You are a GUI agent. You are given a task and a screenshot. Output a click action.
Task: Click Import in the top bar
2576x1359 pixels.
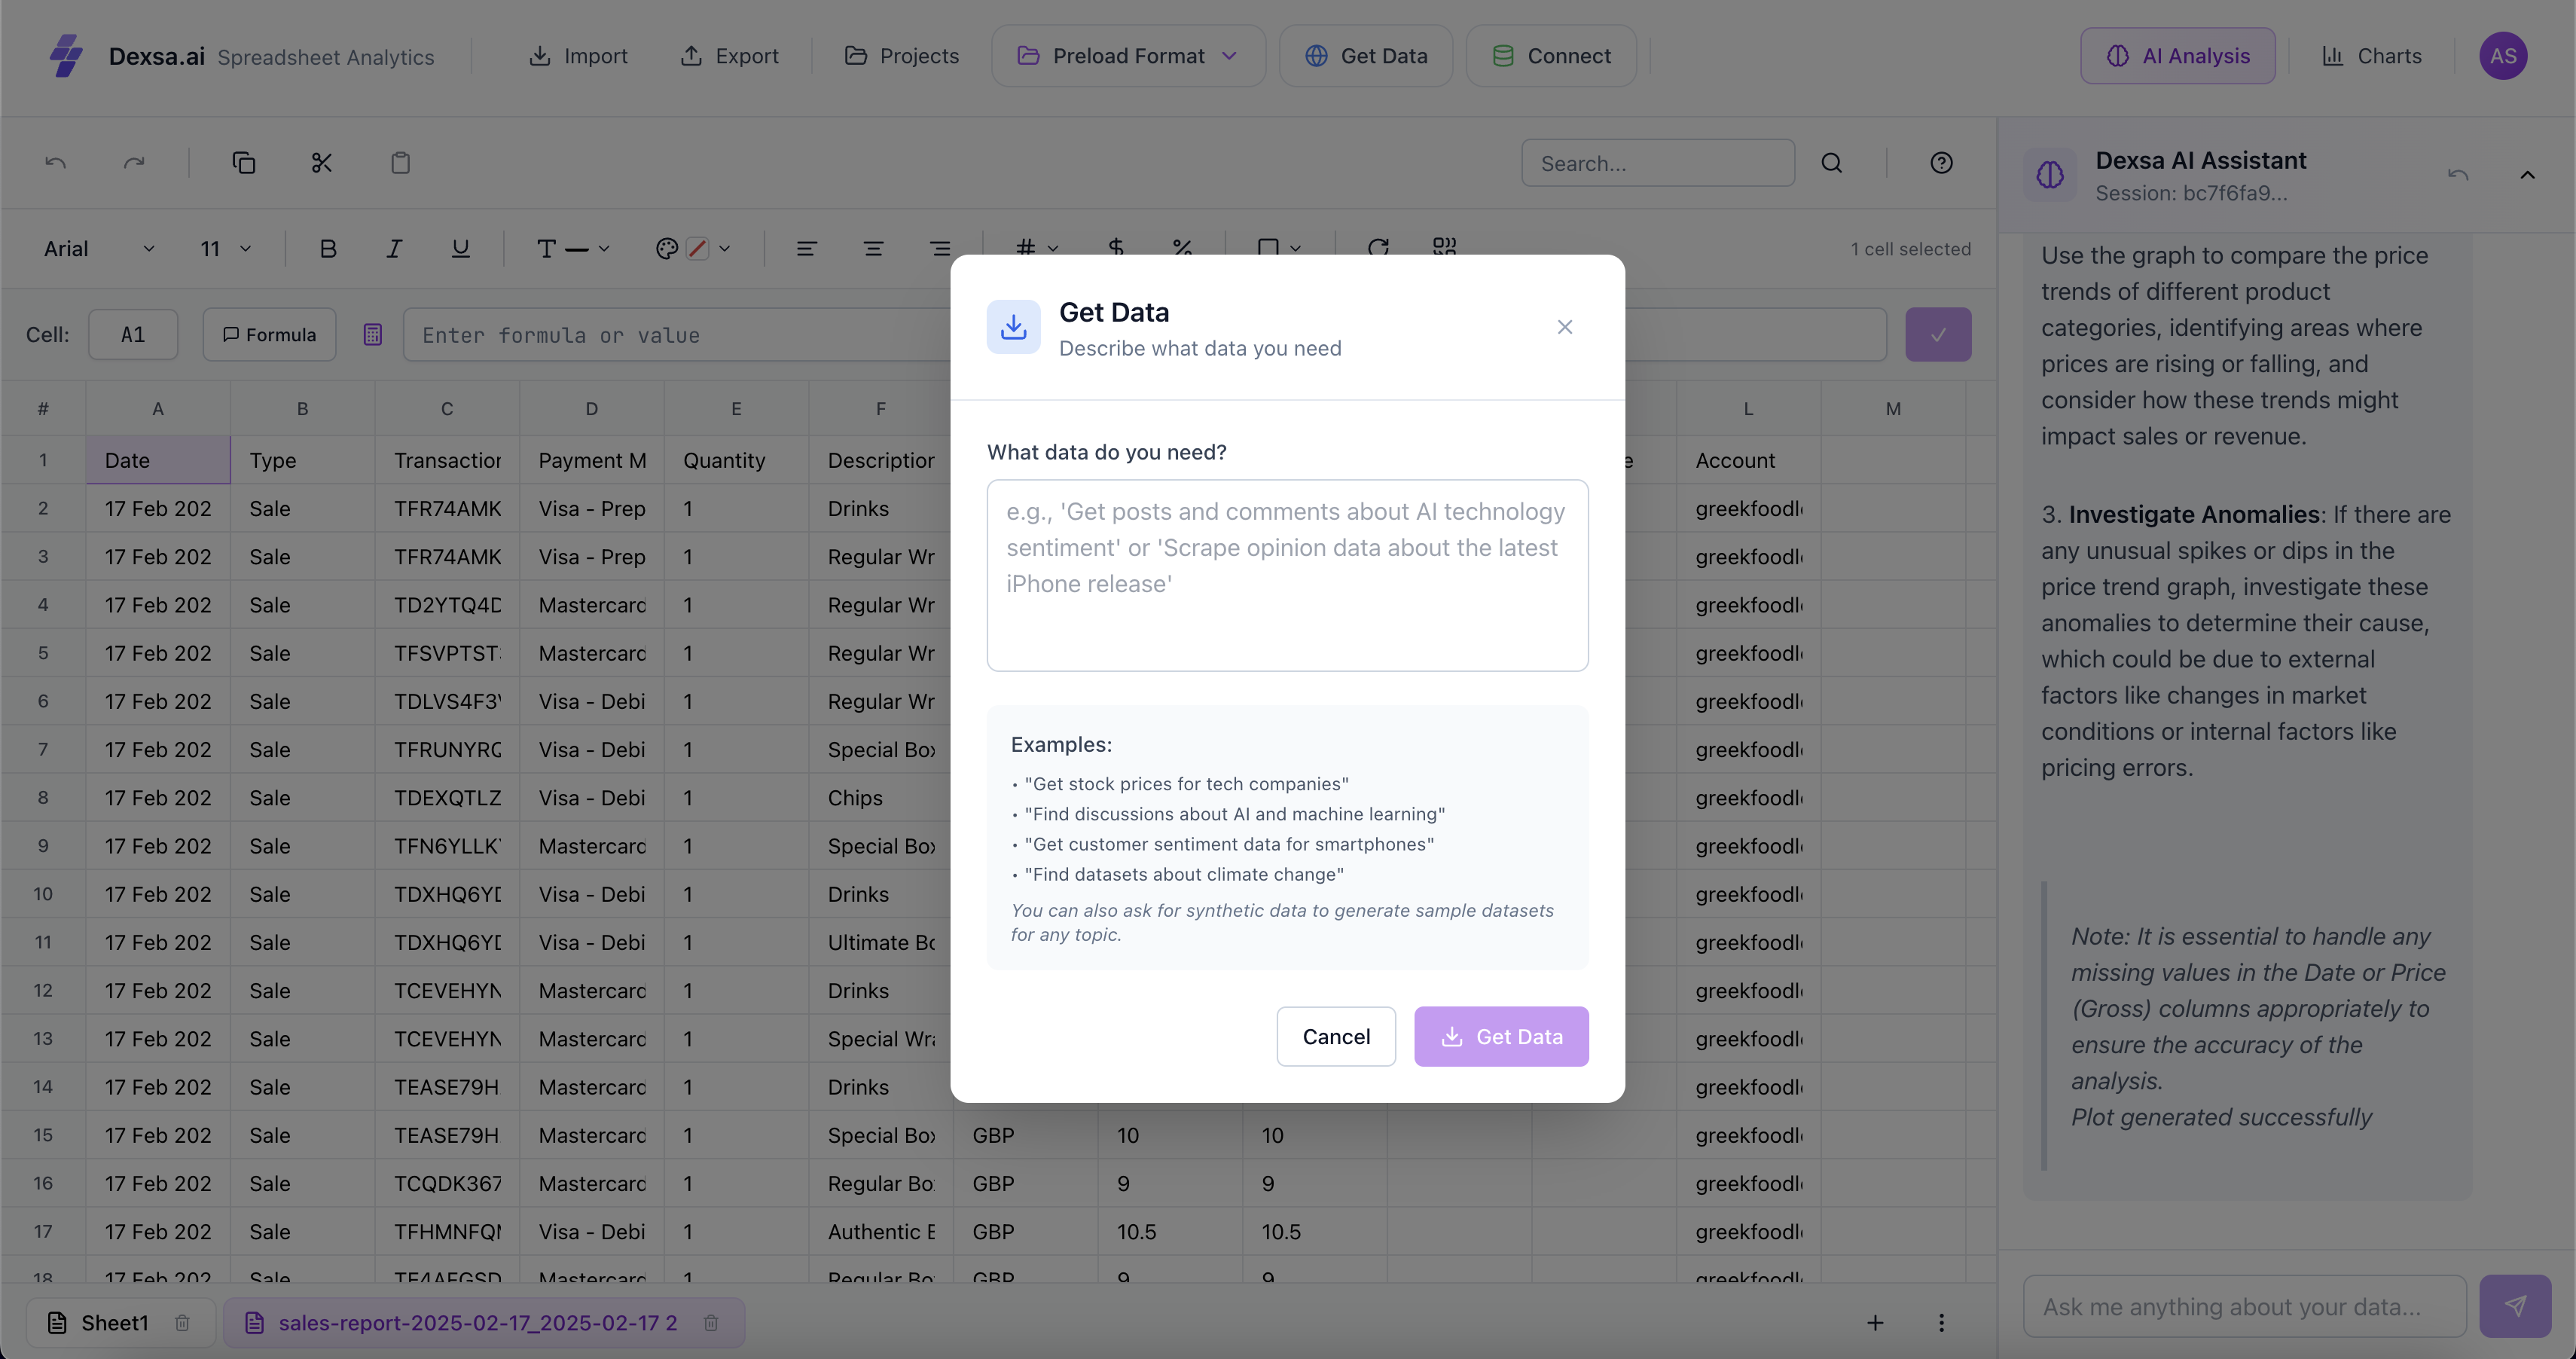(578, 56)
